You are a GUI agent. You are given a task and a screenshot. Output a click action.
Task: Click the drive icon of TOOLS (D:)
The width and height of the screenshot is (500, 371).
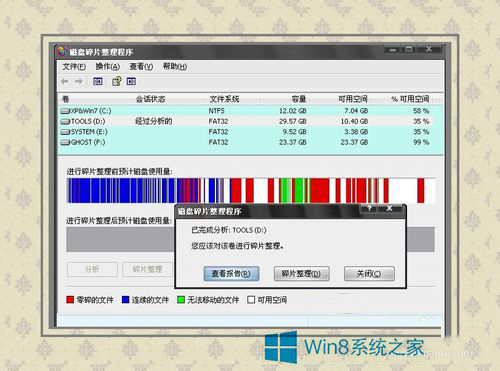65,121
